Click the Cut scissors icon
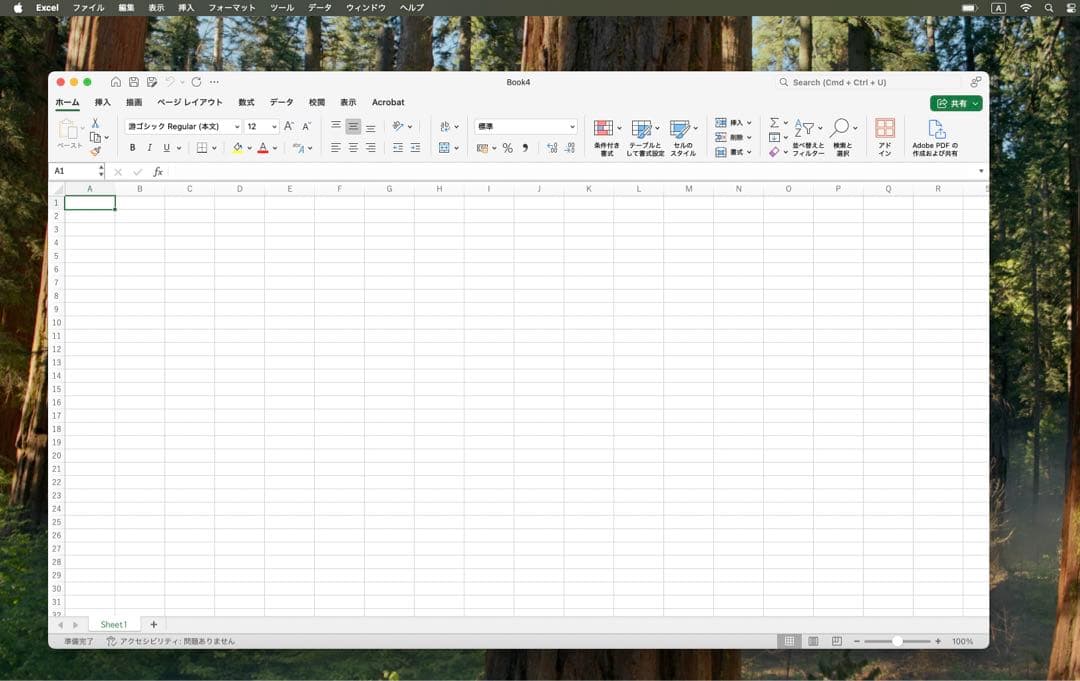1080x681 pixels. [96, 123]
